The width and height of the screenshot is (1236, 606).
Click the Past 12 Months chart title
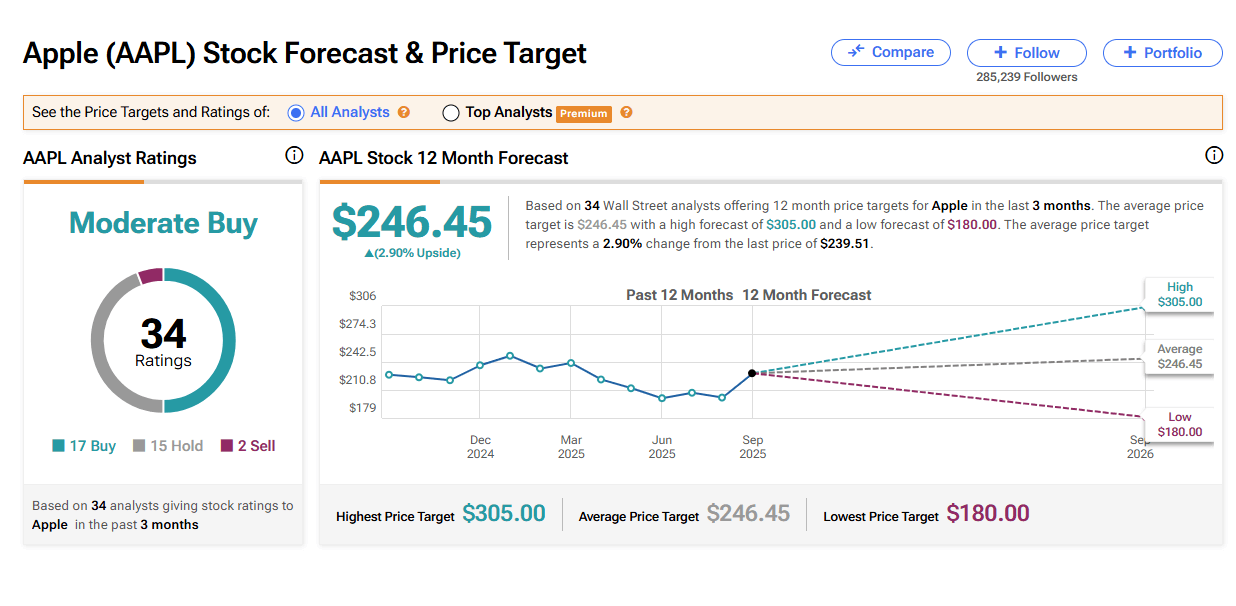point(680,295)
